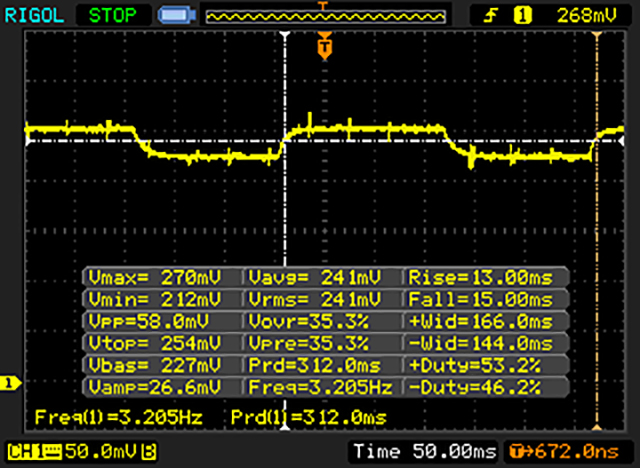The height and width of the screenshot is (468, 640).
Task: Click the Vbas= 227mV measurement
Action: pyautogui.click(x=155, y=365)
